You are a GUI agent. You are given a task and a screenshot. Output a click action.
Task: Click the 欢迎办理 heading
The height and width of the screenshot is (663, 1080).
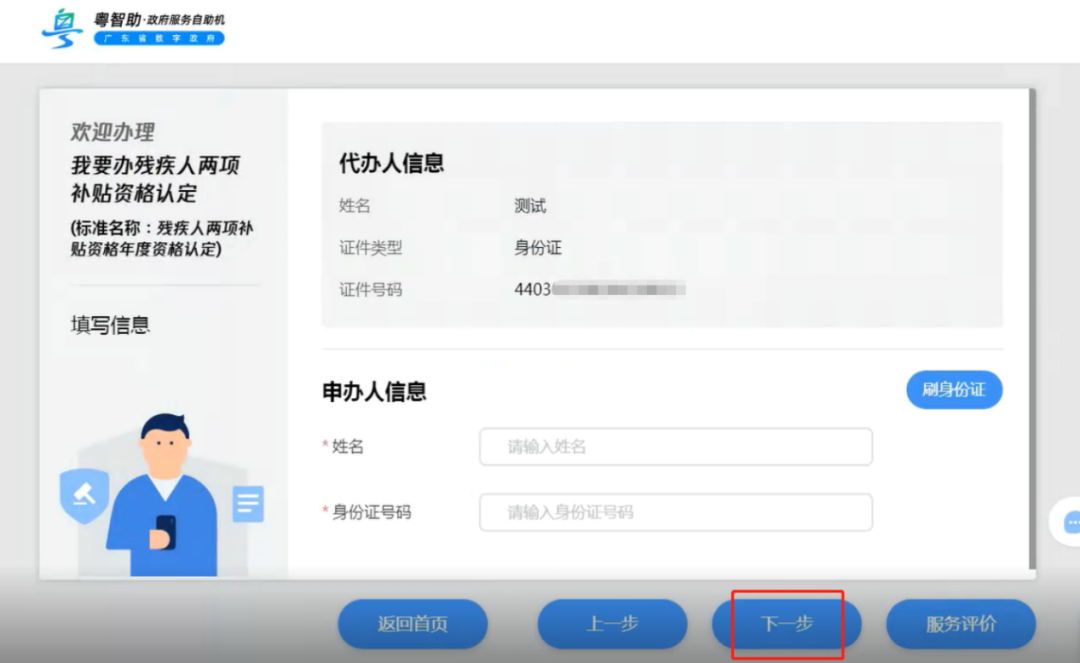pos(113,131)
